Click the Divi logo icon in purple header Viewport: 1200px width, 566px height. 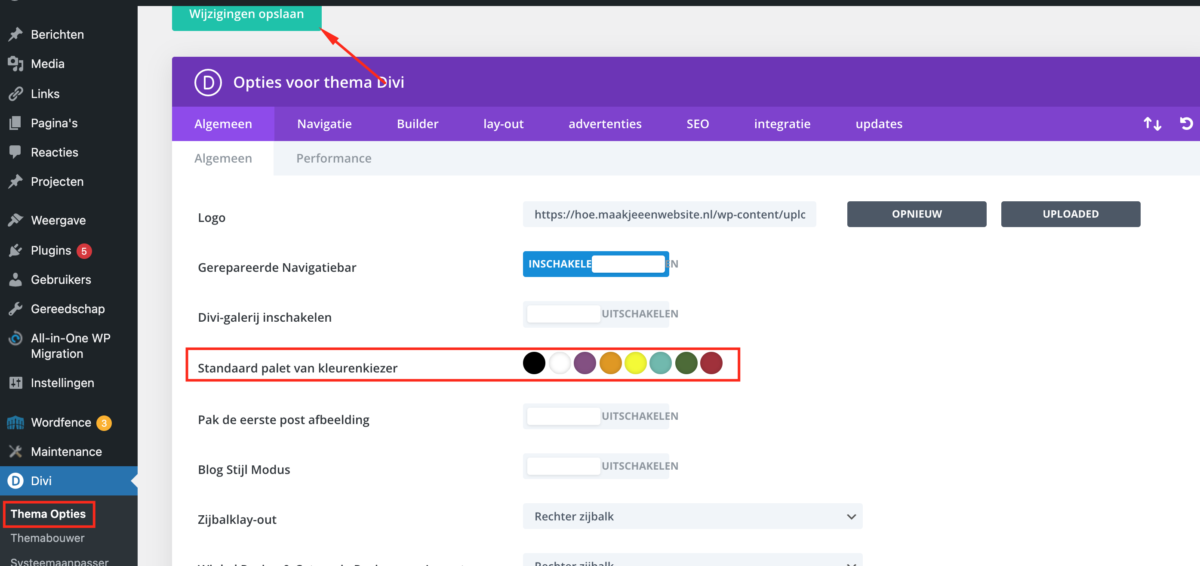[x=208, y=83]
